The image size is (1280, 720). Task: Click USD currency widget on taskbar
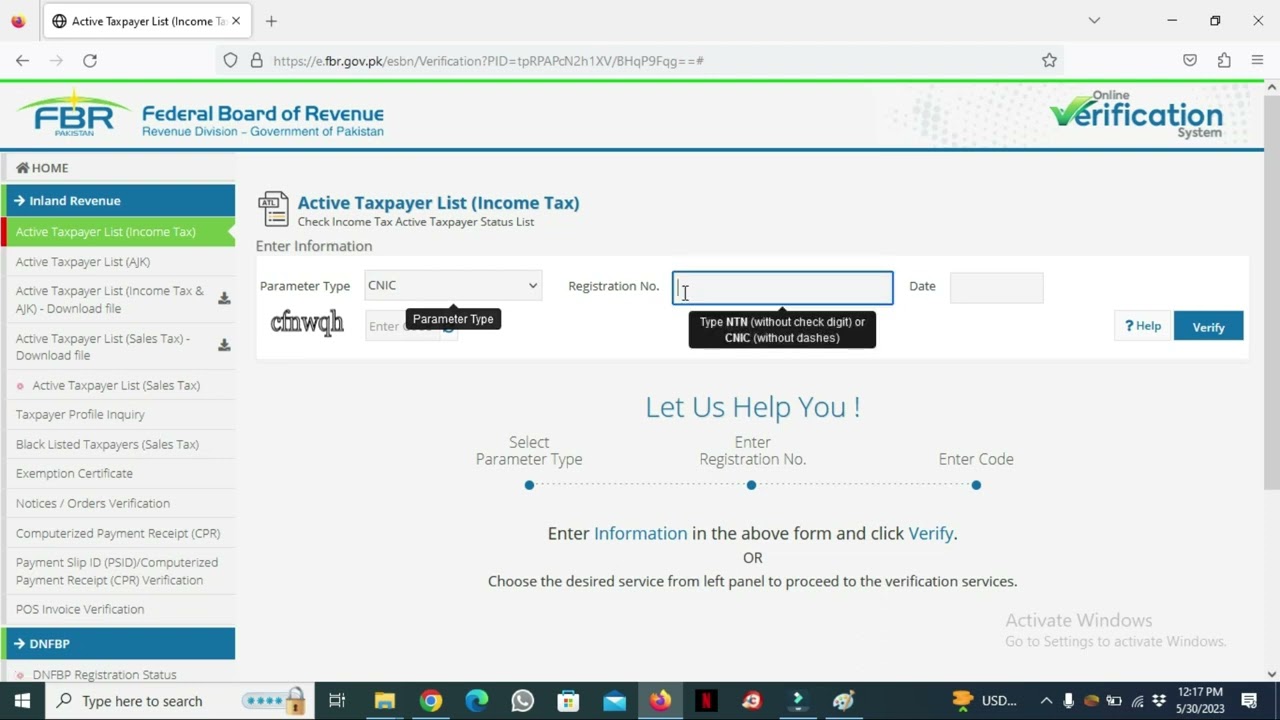pos(984,701)
